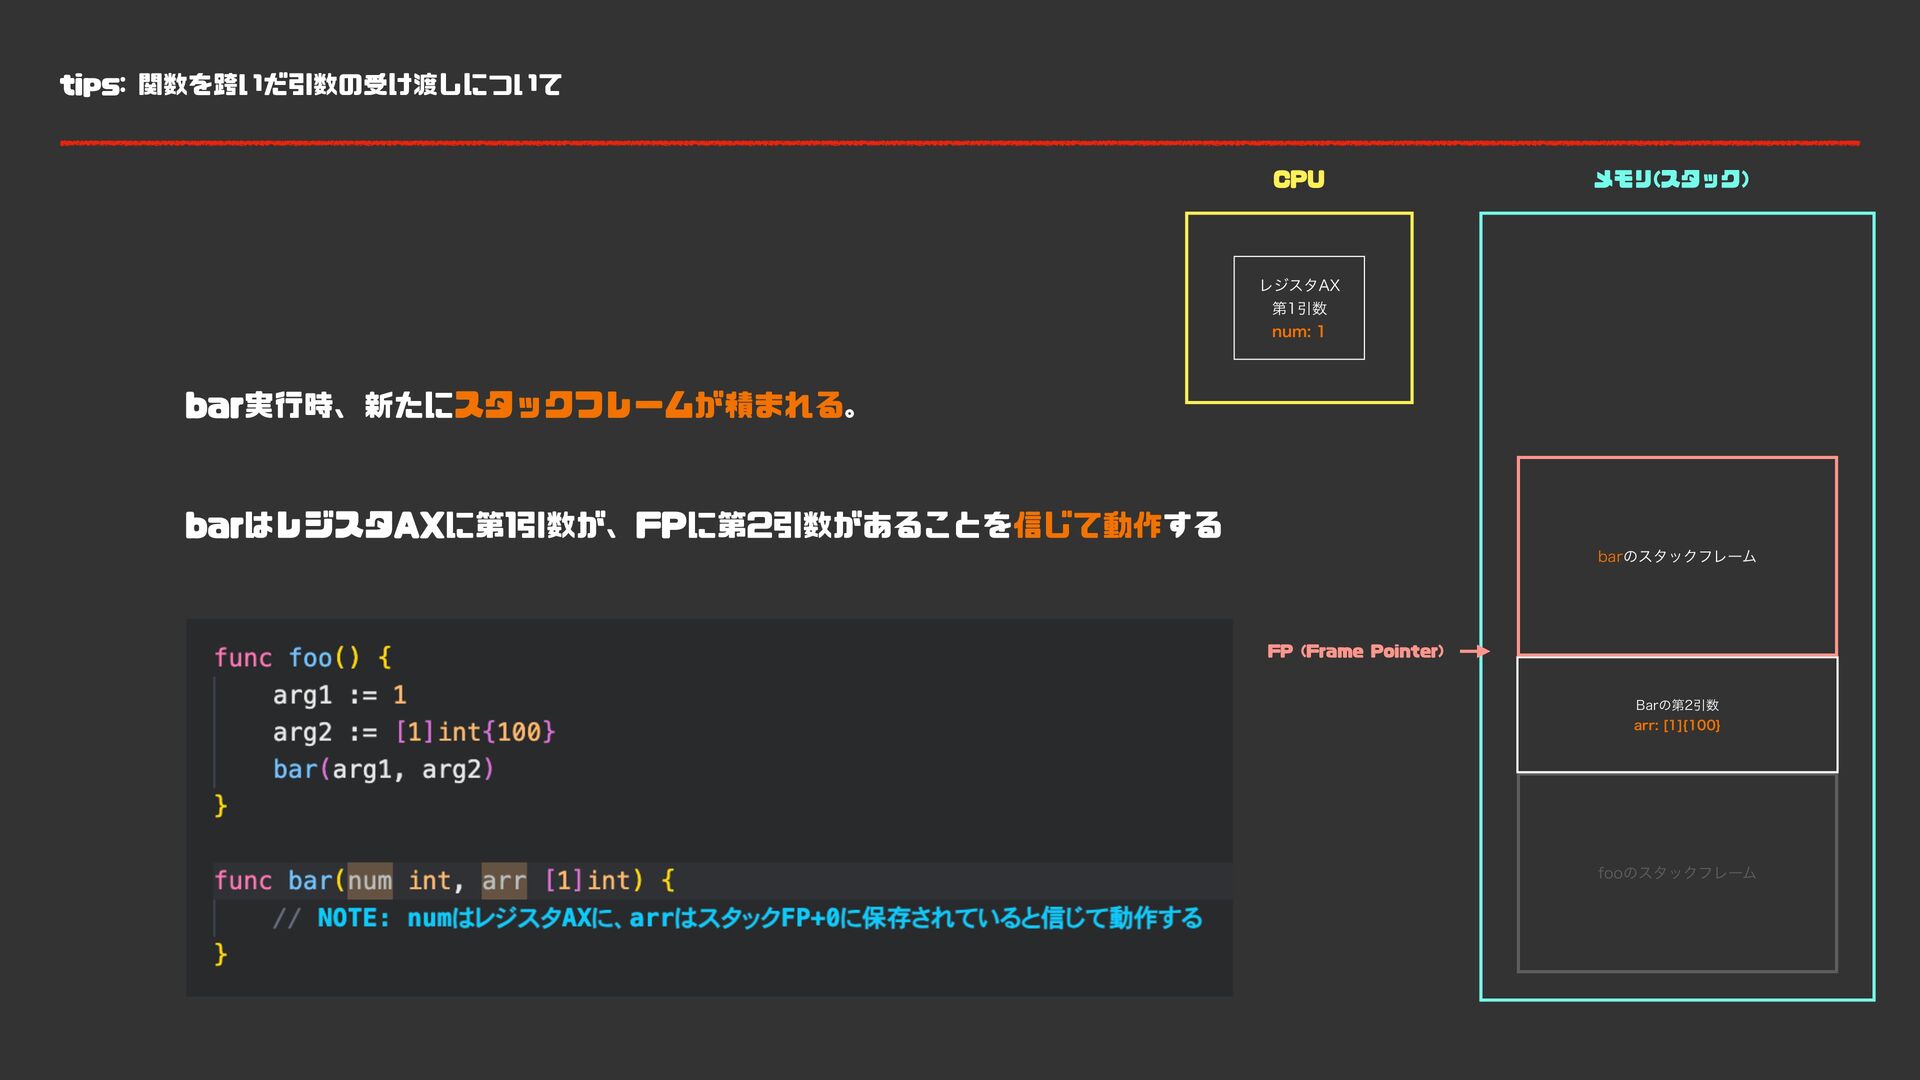Click the yellow CPU heading label

(x=1298, y=179)
